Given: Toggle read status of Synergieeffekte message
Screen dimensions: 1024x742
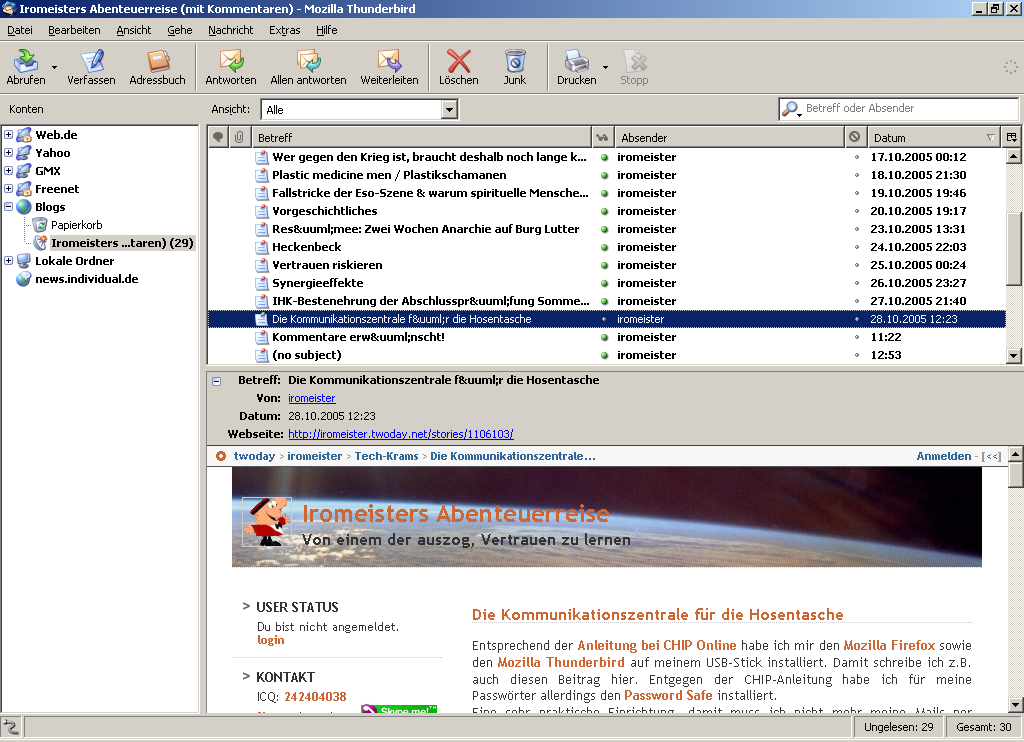Looking at the screenshot, I should (x=604, y=283).
